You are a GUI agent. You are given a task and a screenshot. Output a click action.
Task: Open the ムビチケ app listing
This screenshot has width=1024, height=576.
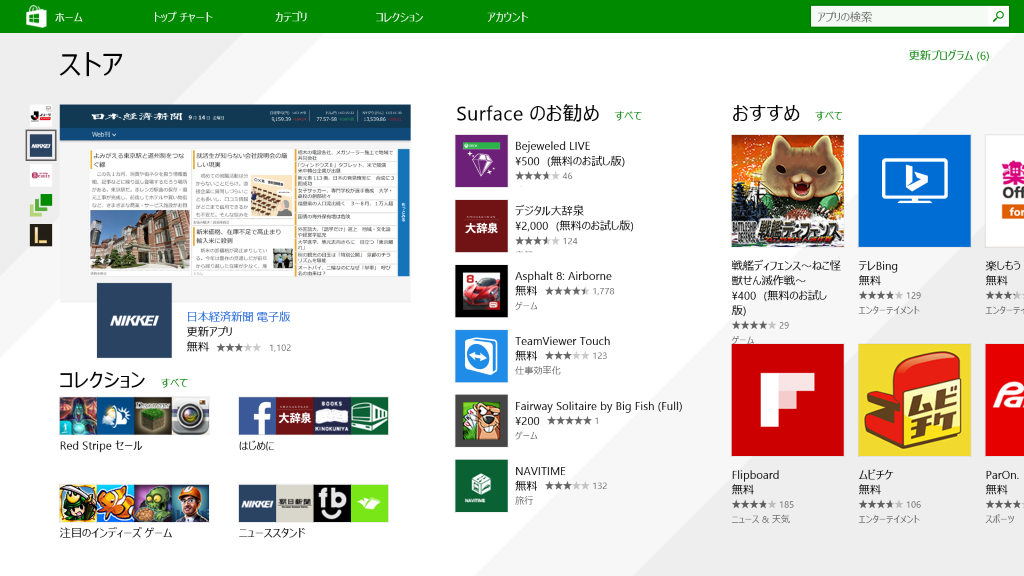point(914,400)
